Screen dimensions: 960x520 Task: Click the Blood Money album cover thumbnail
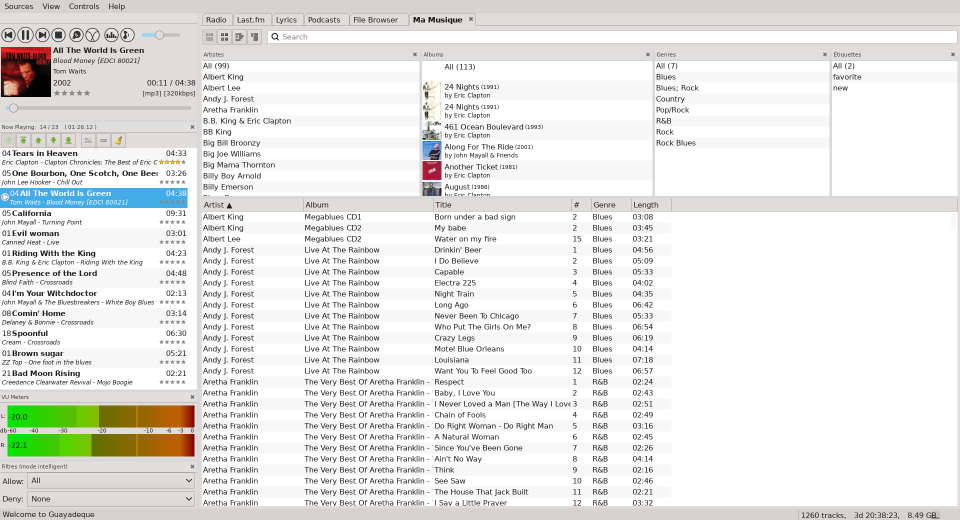point(26,72)
